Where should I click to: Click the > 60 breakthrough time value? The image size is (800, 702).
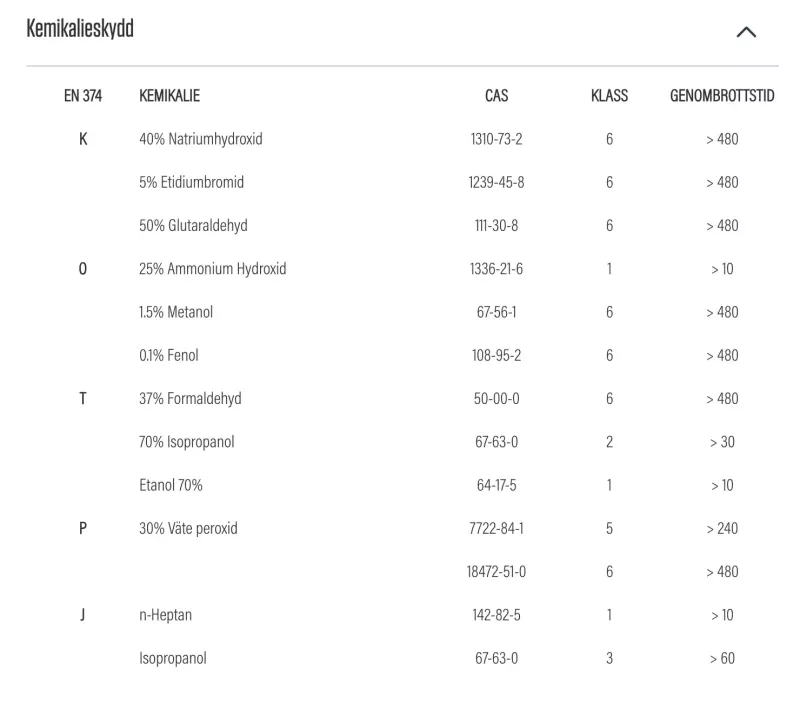coord(721,658)
